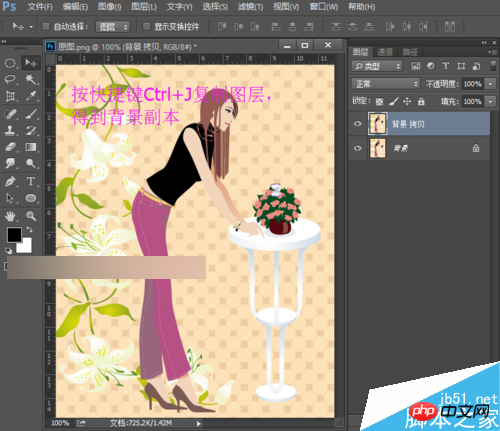Select the Eyedropper tool
The height and width of the screenshot is (431, 500).
click(x=31, y=97)
